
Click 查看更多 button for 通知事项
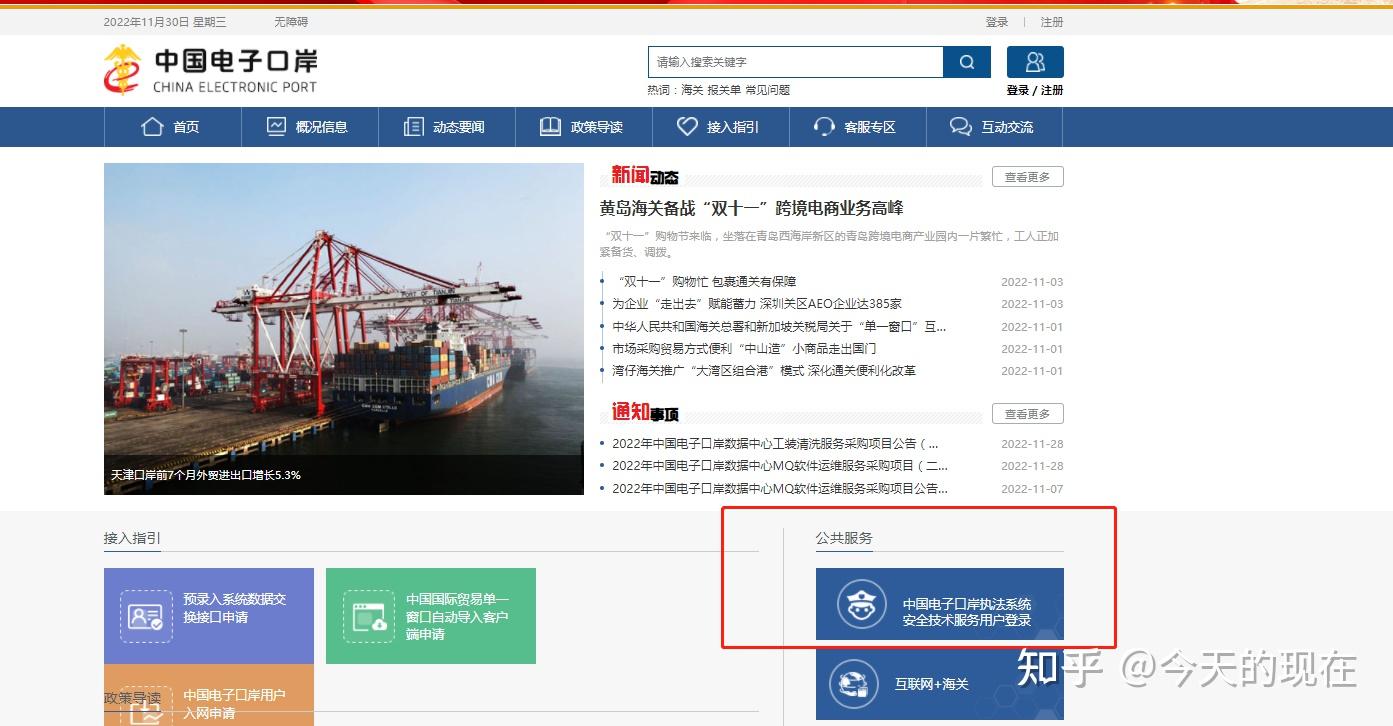[x=1028, y=414]
